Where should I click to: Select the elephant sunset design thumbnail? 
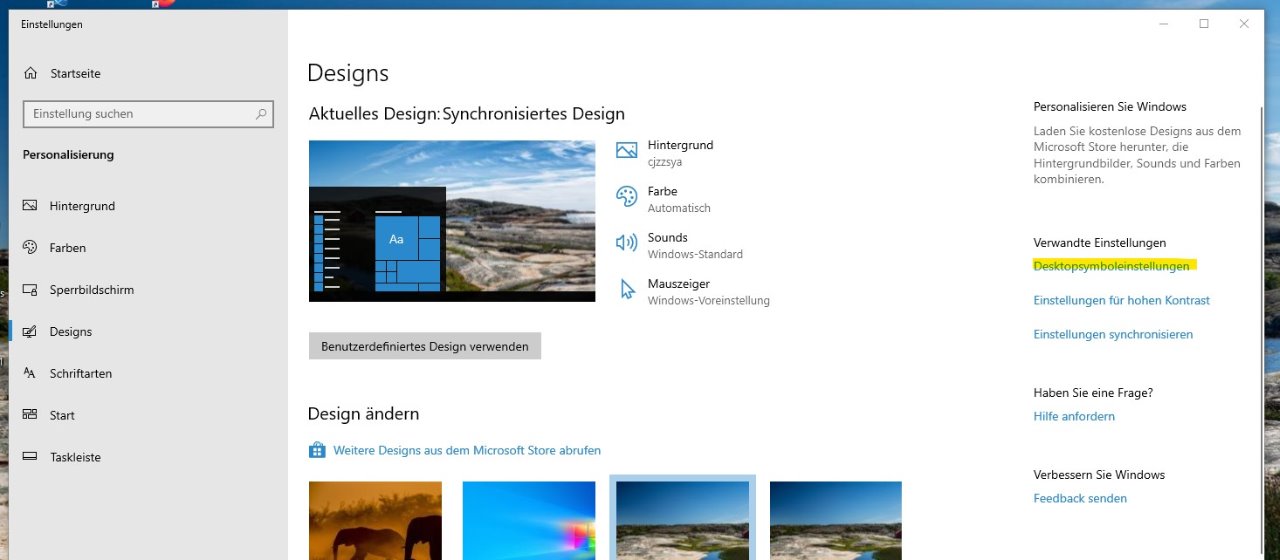[375, 520]
